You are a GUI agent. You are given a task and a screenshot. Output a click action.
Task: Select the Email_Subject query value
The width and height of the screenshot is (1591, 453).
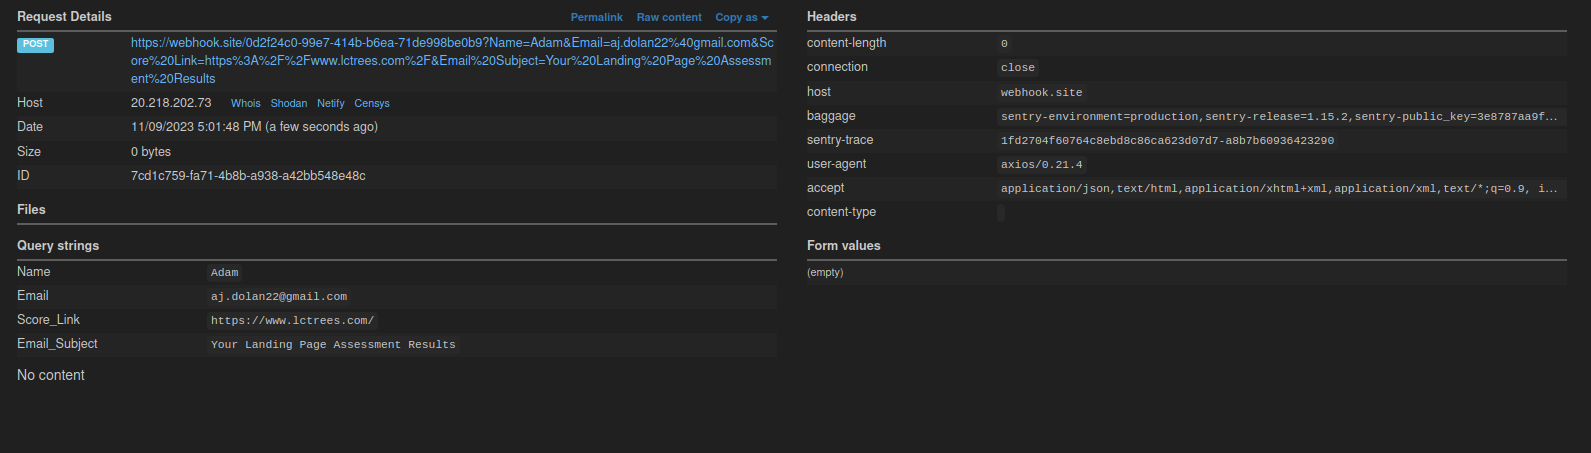[333, 344]
